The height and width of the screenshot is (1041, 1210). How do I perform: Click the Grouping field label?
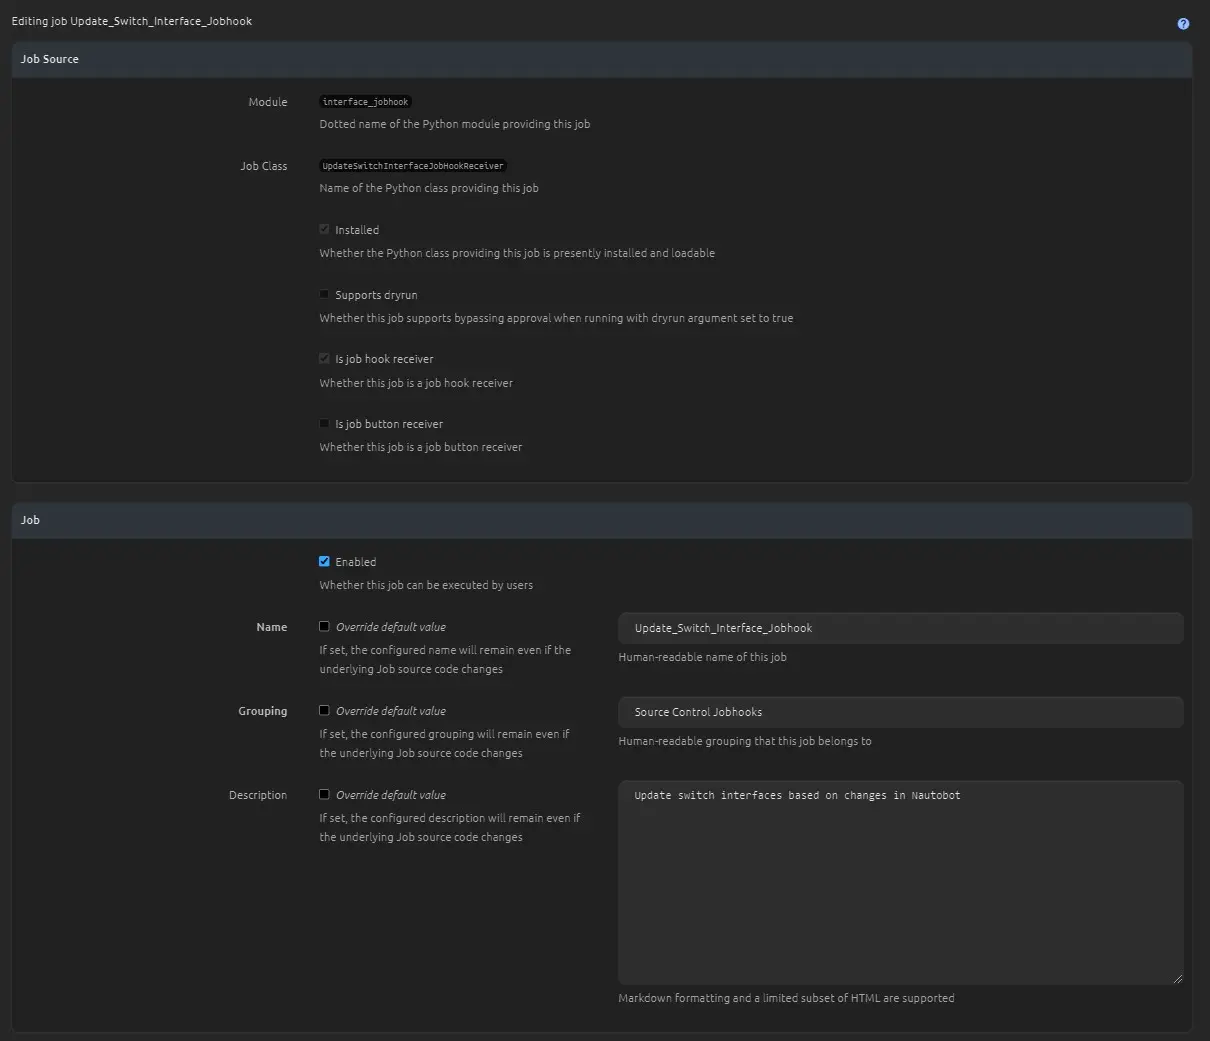[262, 711]
